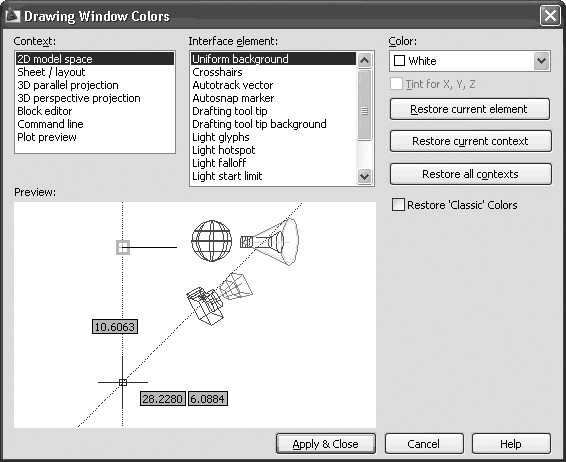Click the spotlight cone glyph in preview
This screenshot has height=462, width=566.
tap(270, 241)
